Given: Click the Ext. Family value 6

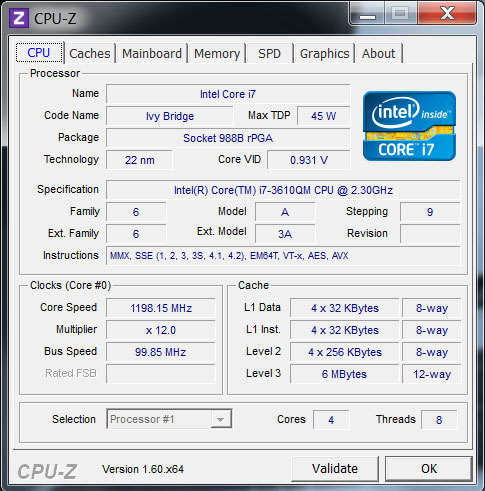Looking at the screenshot, I should pyautogui.click(x=136, y=234).
